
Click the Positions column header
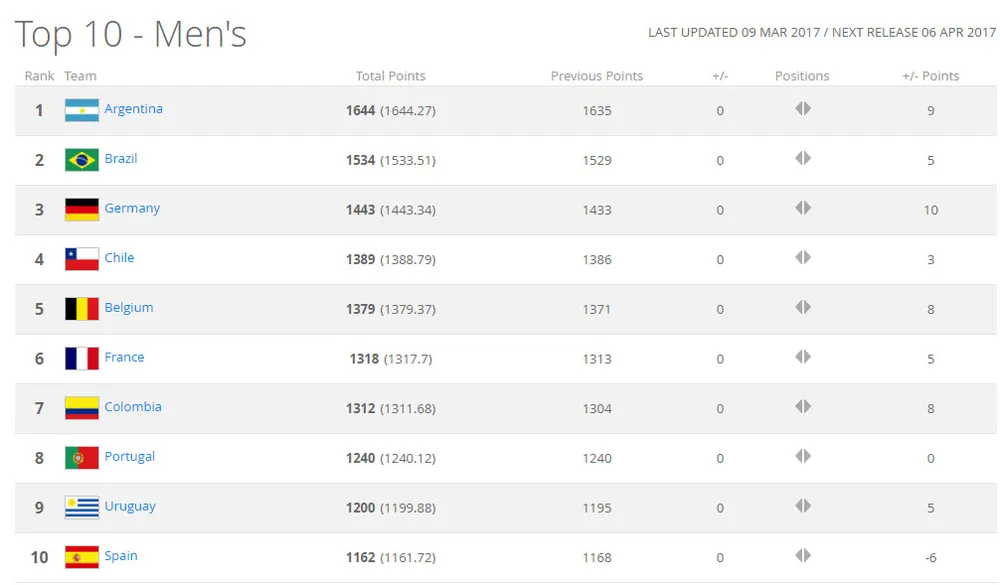coord(802,76)
